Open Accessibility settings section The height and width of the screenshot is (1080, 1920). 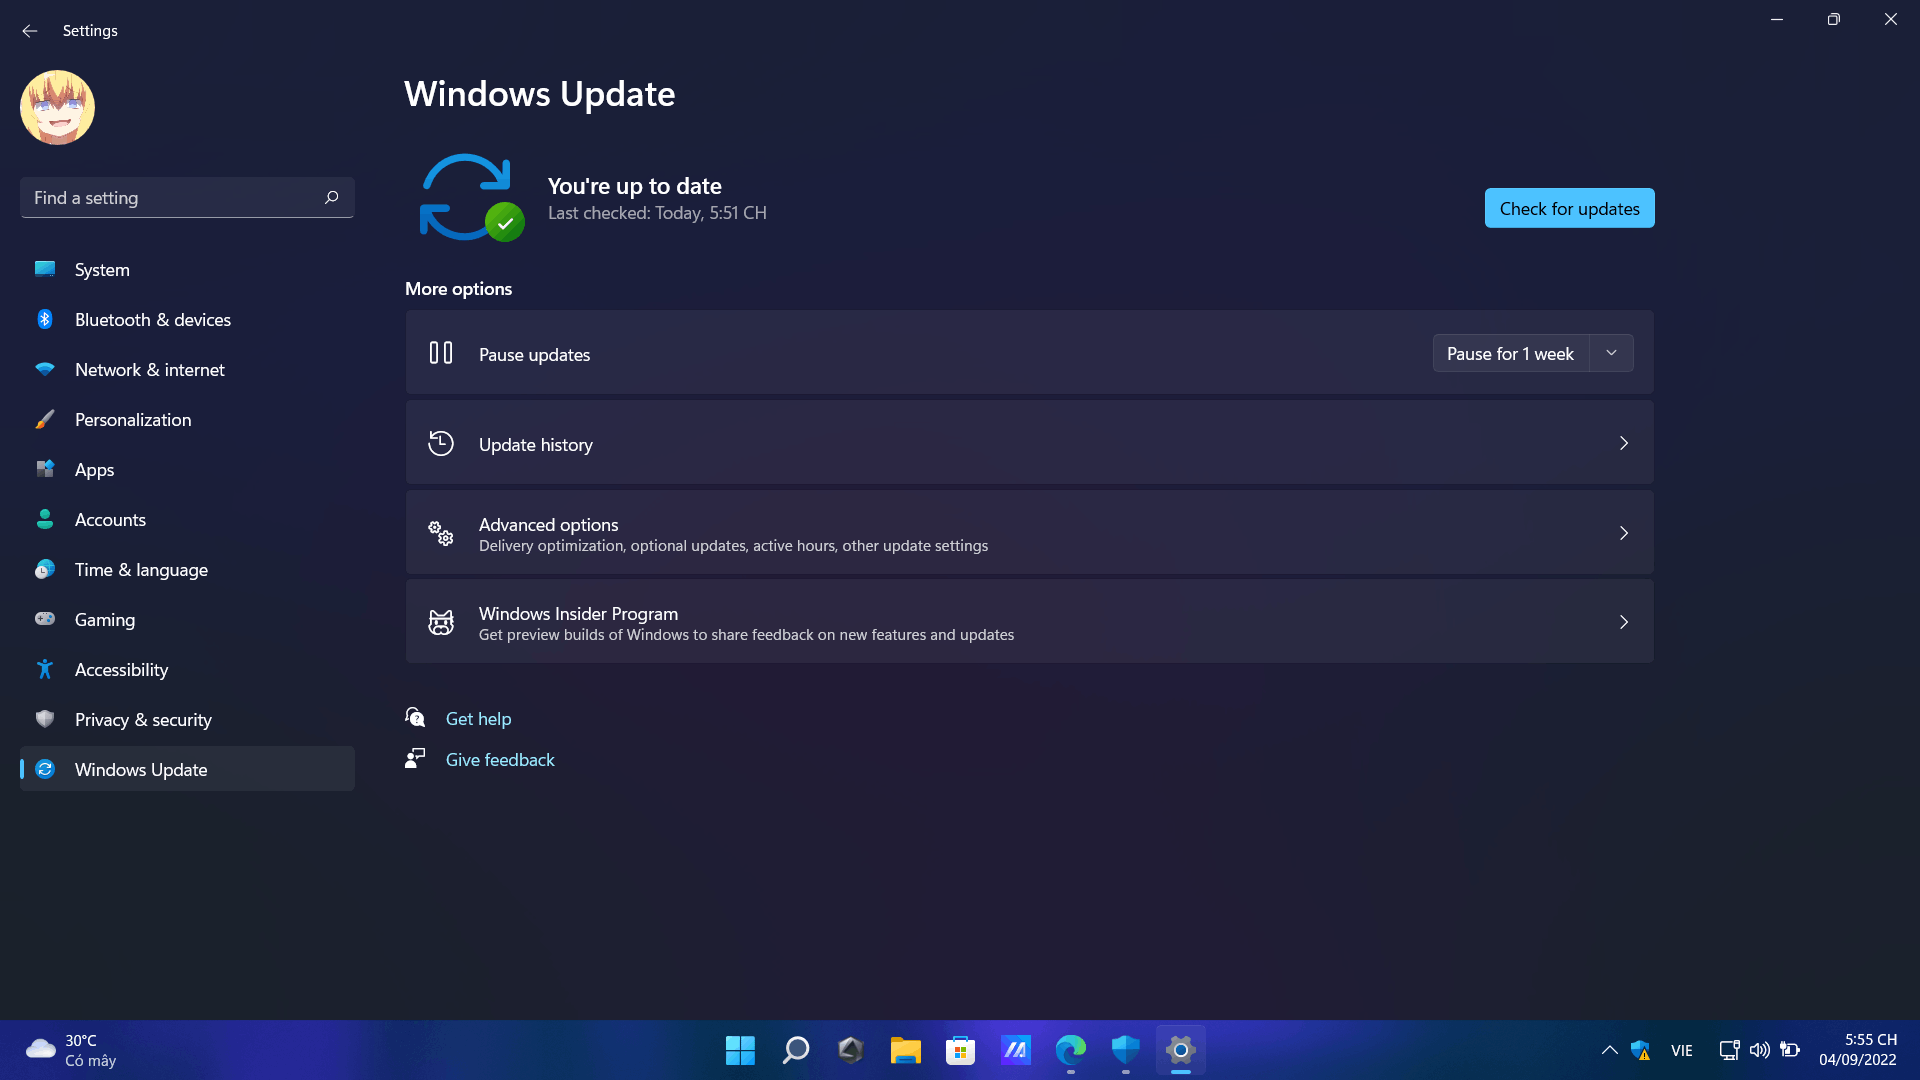(x=121, y=669)
